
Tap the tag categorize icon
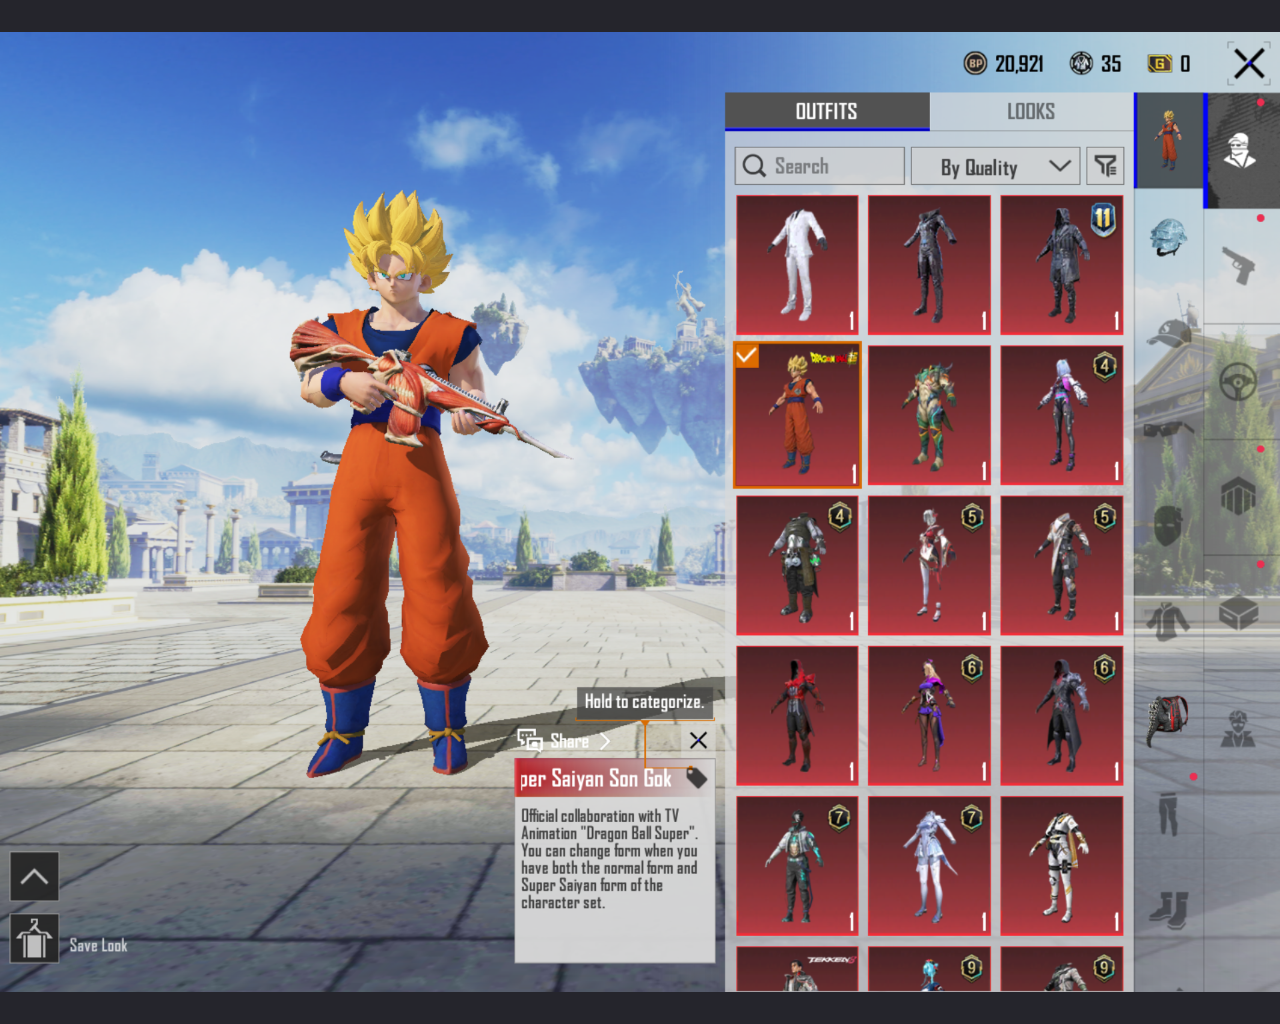696,777
